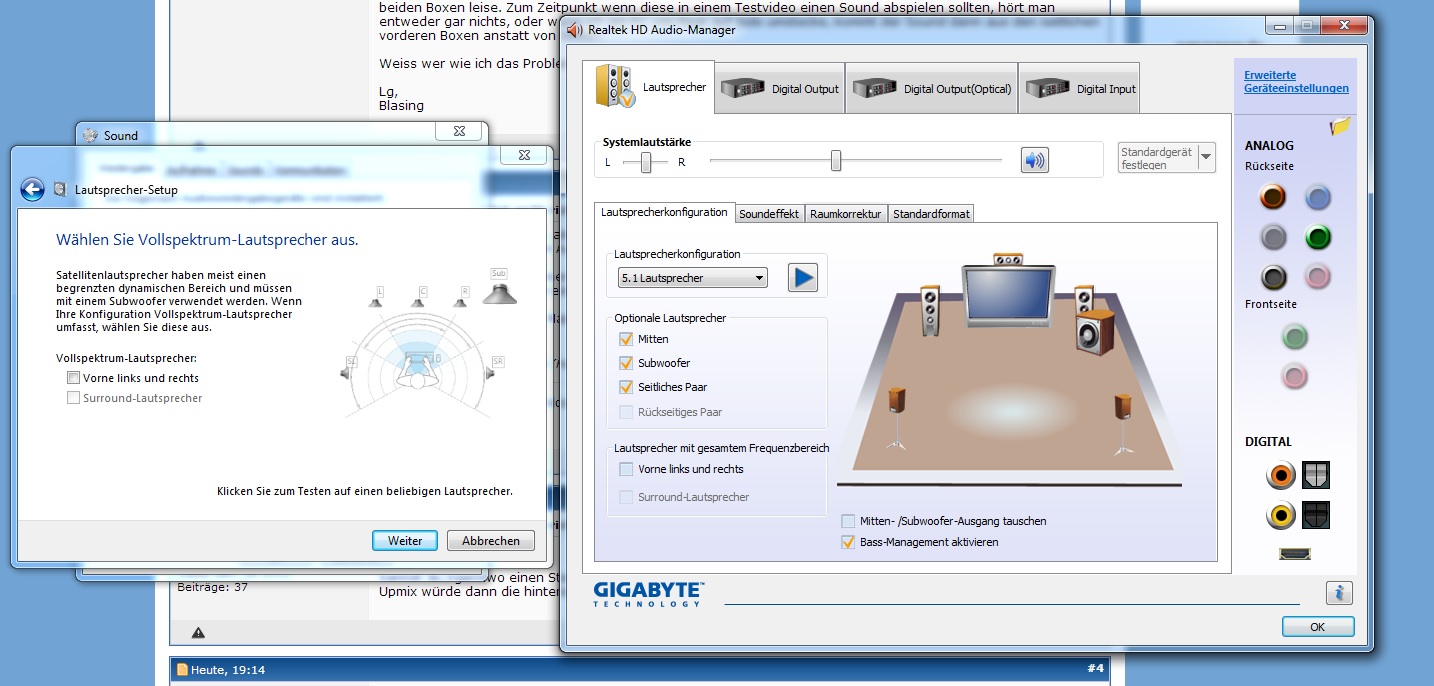Click the optical connector beside the orange jack
This screenshot has height=686, width=1434.
pos(1316,475)
